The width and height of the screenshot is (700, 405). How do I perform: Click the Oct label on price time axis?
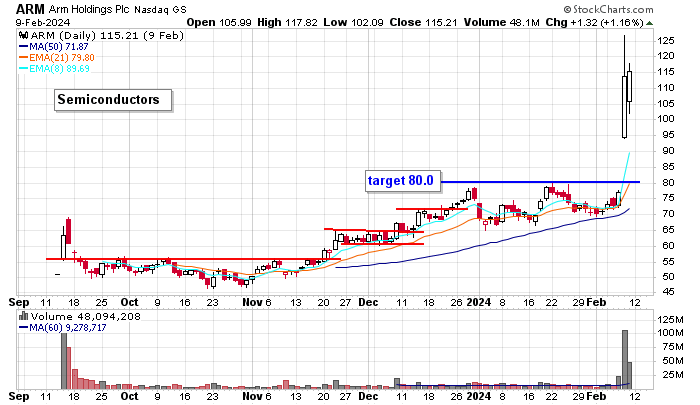click(129, 302)
